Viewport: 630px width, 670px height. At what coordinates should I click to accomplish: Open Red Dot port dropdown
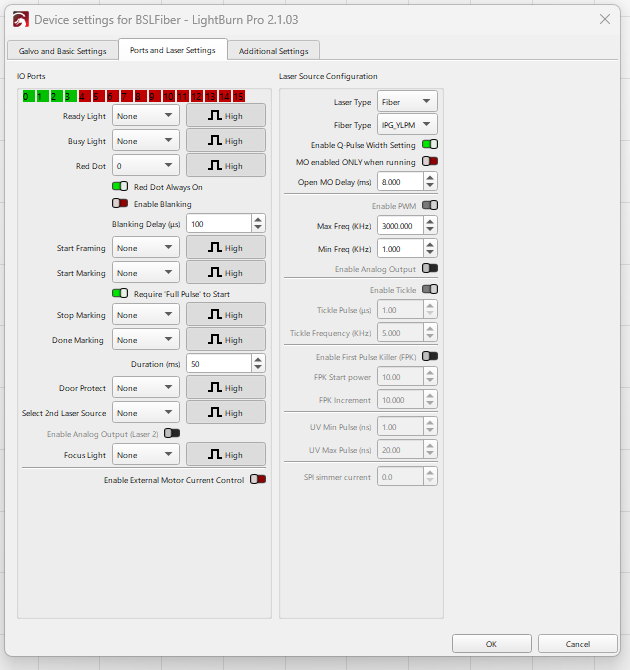[x=146, y=166]
